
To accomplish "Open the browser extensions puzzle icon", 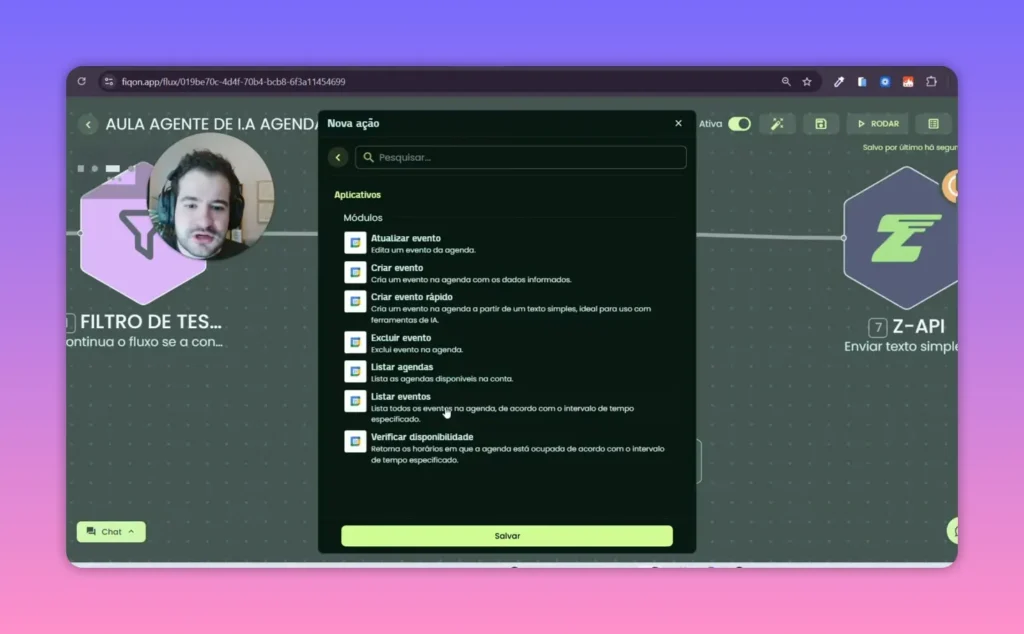I will 931,82.
